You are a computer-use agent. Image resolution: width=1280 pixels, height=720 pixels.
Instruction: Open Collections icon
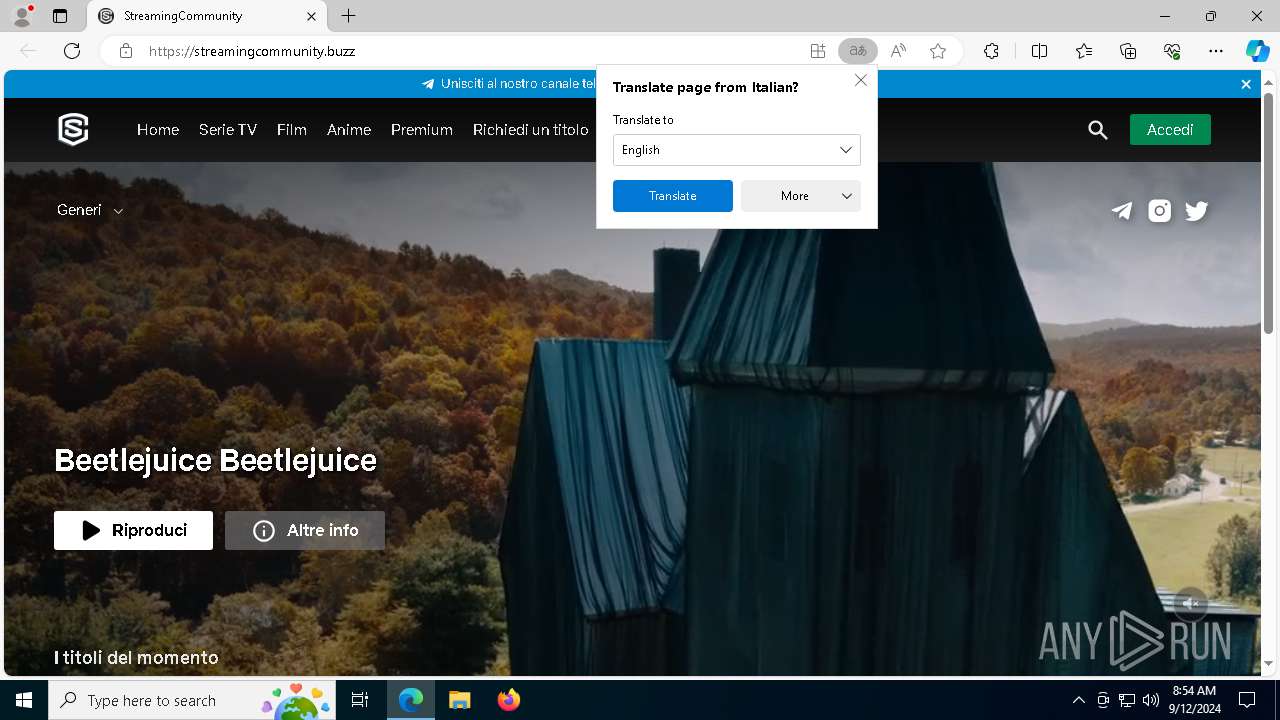click(x=1128, y=51)
